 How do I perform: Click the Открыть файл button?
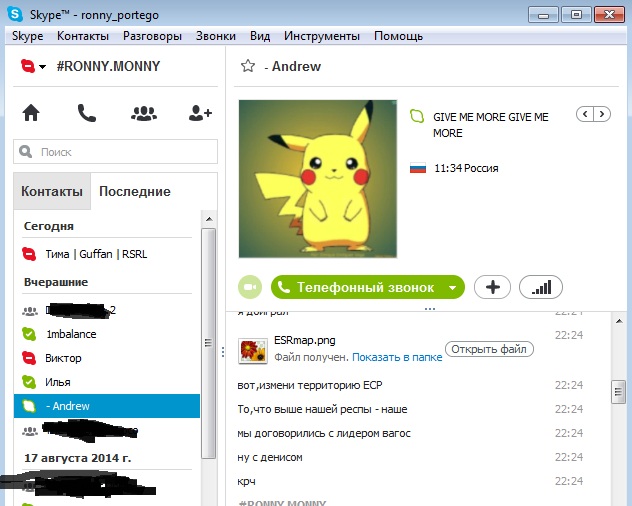[x=489, y=349]
